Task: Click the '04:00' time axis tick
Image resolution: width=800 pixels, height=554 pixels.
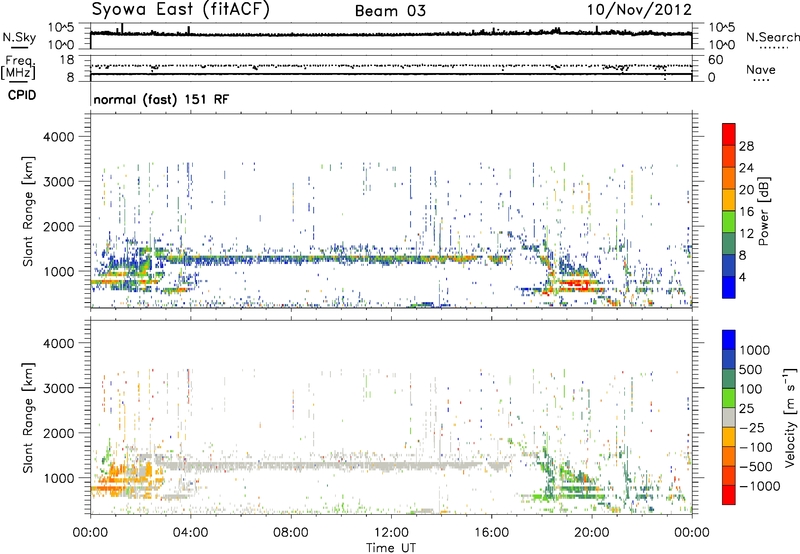Action: [190, 533]
